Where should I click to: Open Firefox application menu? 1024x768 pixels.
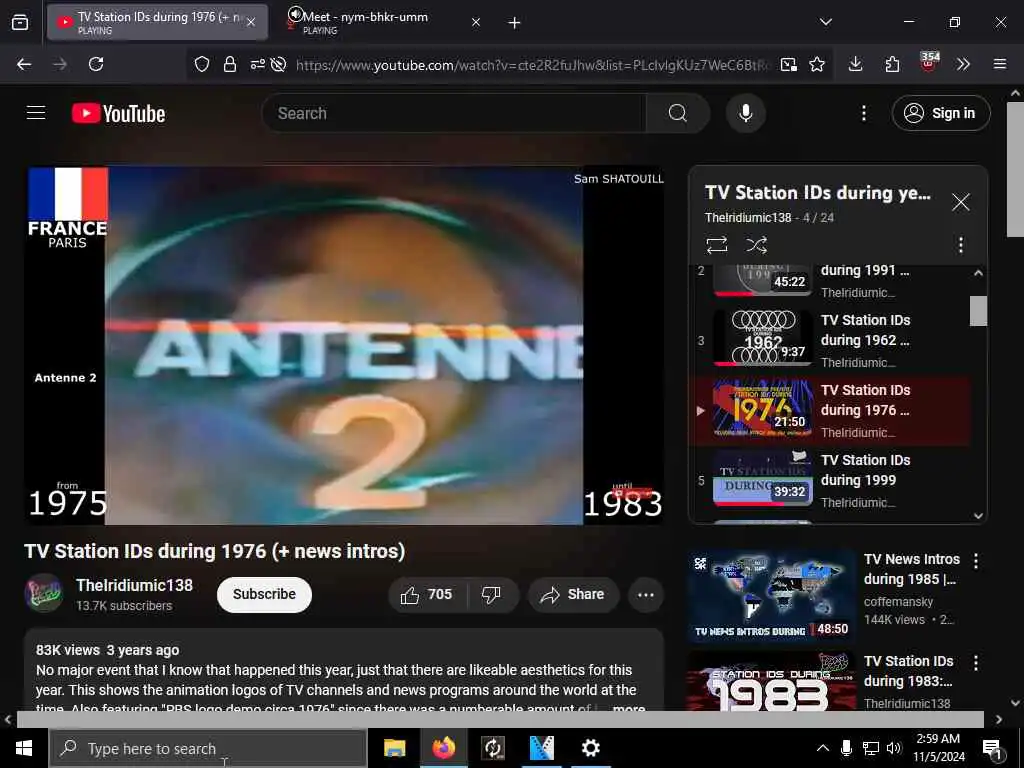tap(1000, 64)
